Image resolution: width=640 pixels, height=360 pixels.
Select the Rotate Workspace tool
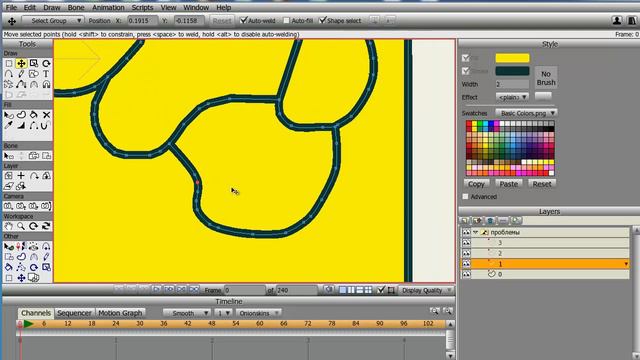(x=34, y=226)
